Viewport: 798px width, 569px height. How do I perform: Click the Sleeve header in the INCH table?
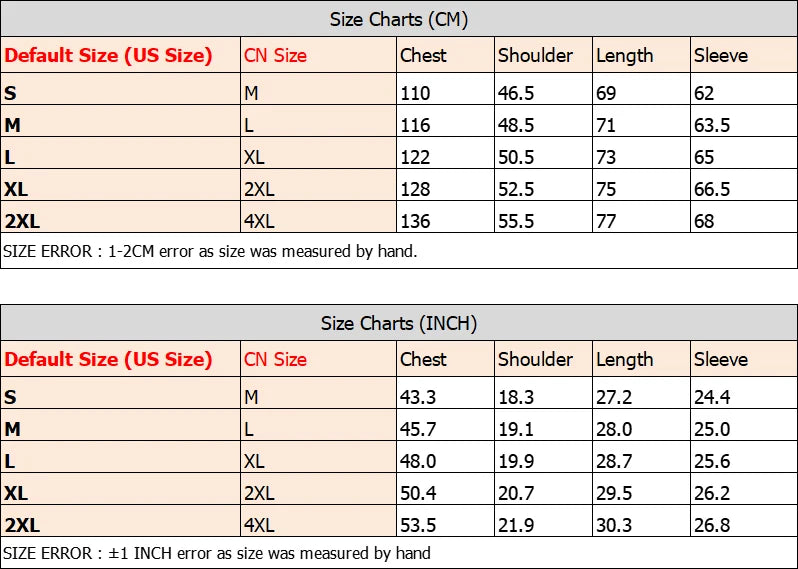(x=721, y=359)
